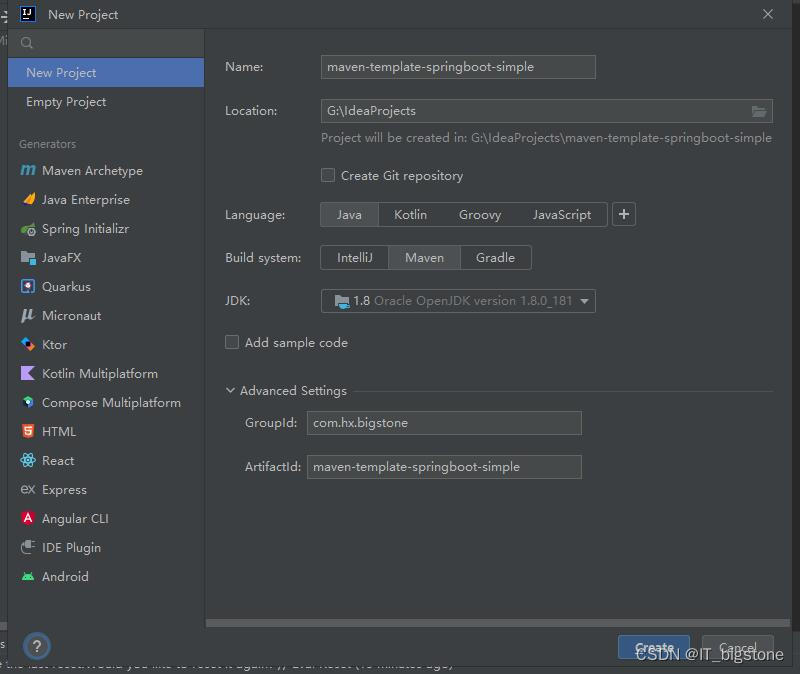
Task: Open the JDK version dropdown
Action: (458, 301)
